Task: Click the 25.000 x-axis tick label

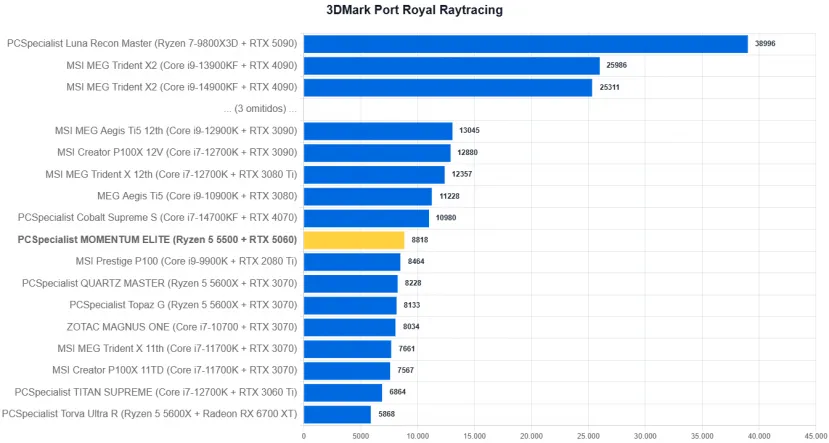Action: 588,436
